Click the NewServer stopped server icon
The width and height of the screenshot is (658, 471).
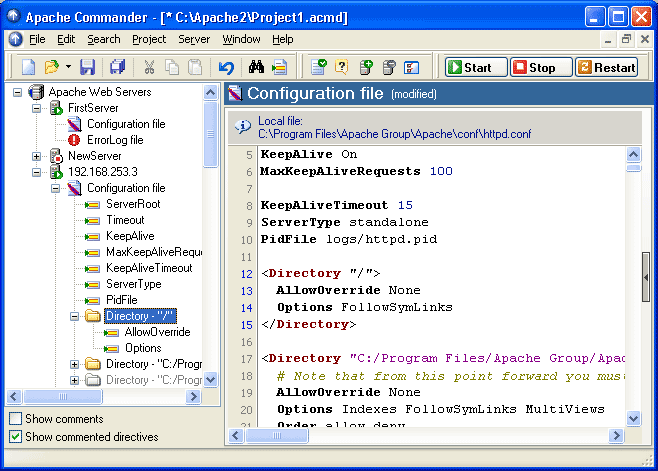56,156
